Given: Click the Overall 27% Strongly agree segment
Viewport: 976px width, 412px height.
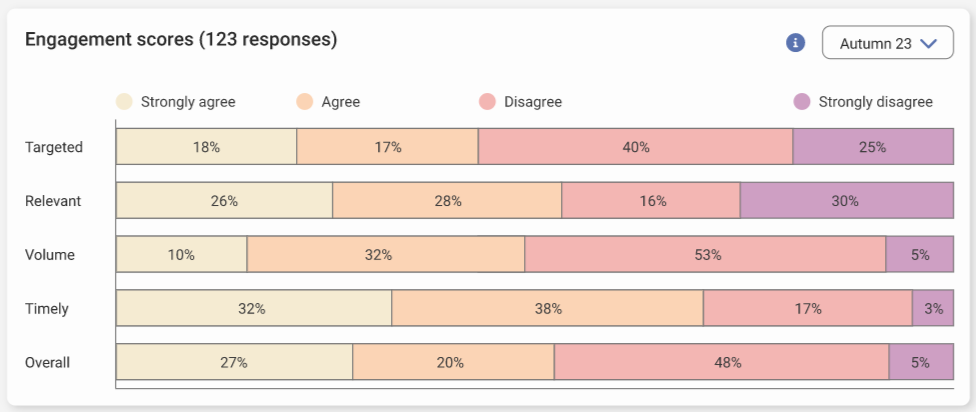Looking at the screenshot, I should pos(234,362).
